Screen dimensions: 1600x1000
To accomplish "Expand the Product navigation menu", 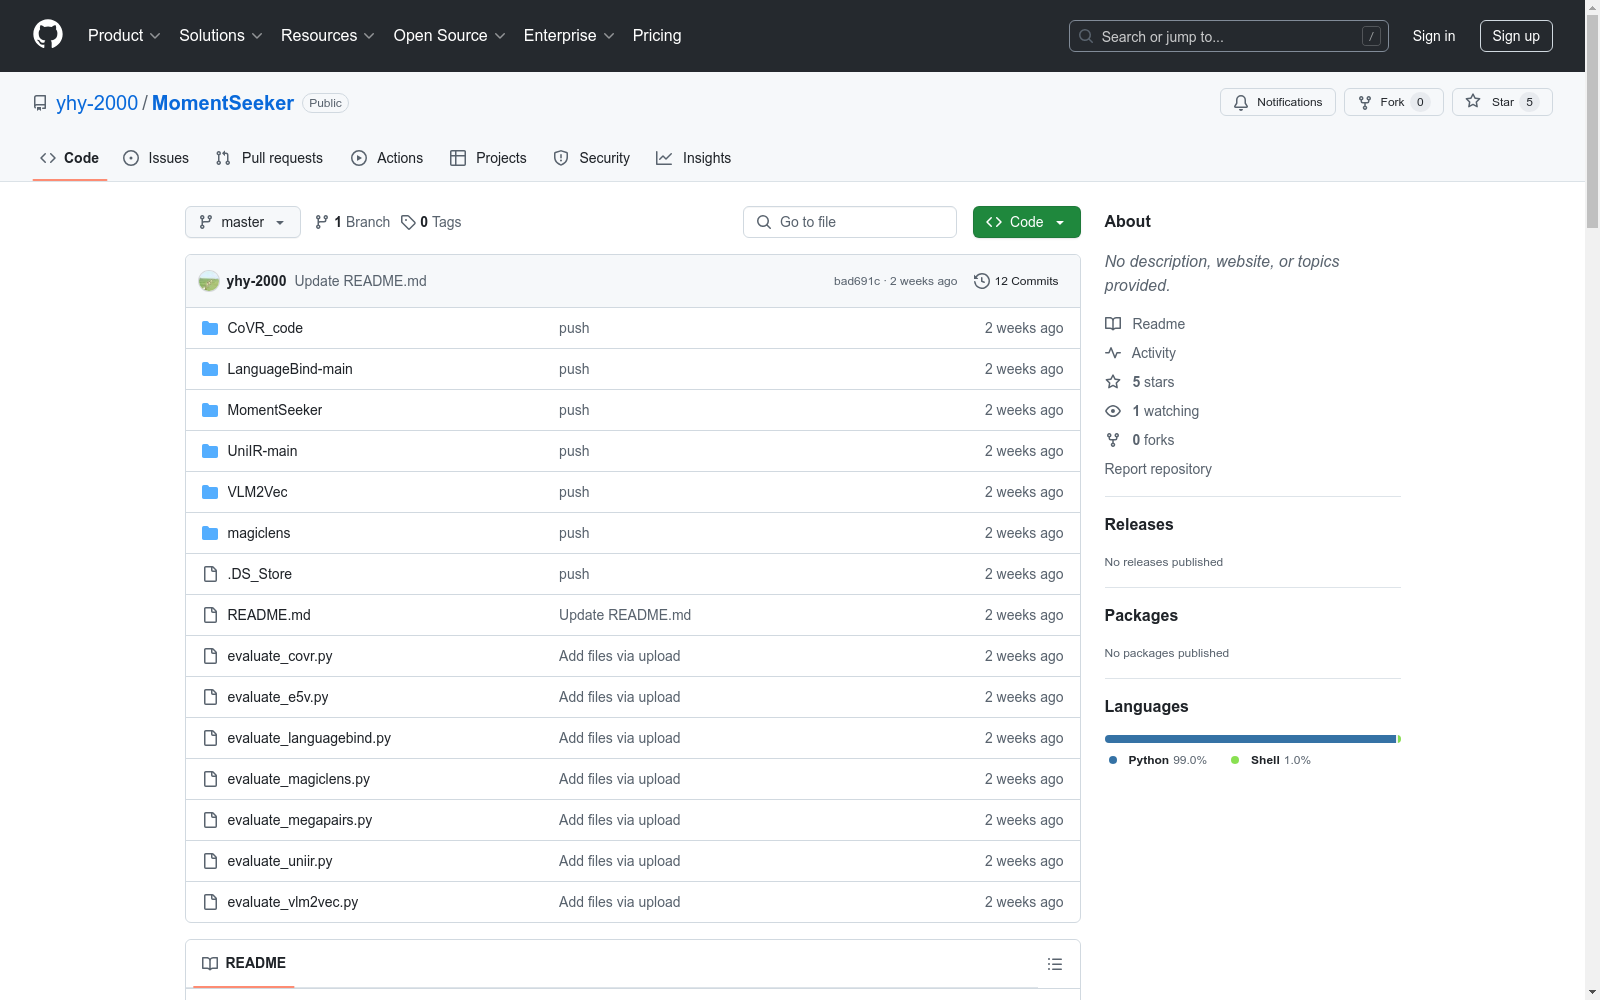I will pyautogui.click(x=124, y=35).
